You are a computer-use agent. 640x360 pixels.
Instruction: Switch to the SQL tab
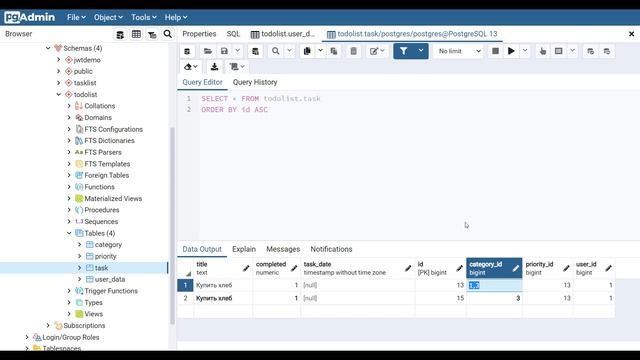233,34
